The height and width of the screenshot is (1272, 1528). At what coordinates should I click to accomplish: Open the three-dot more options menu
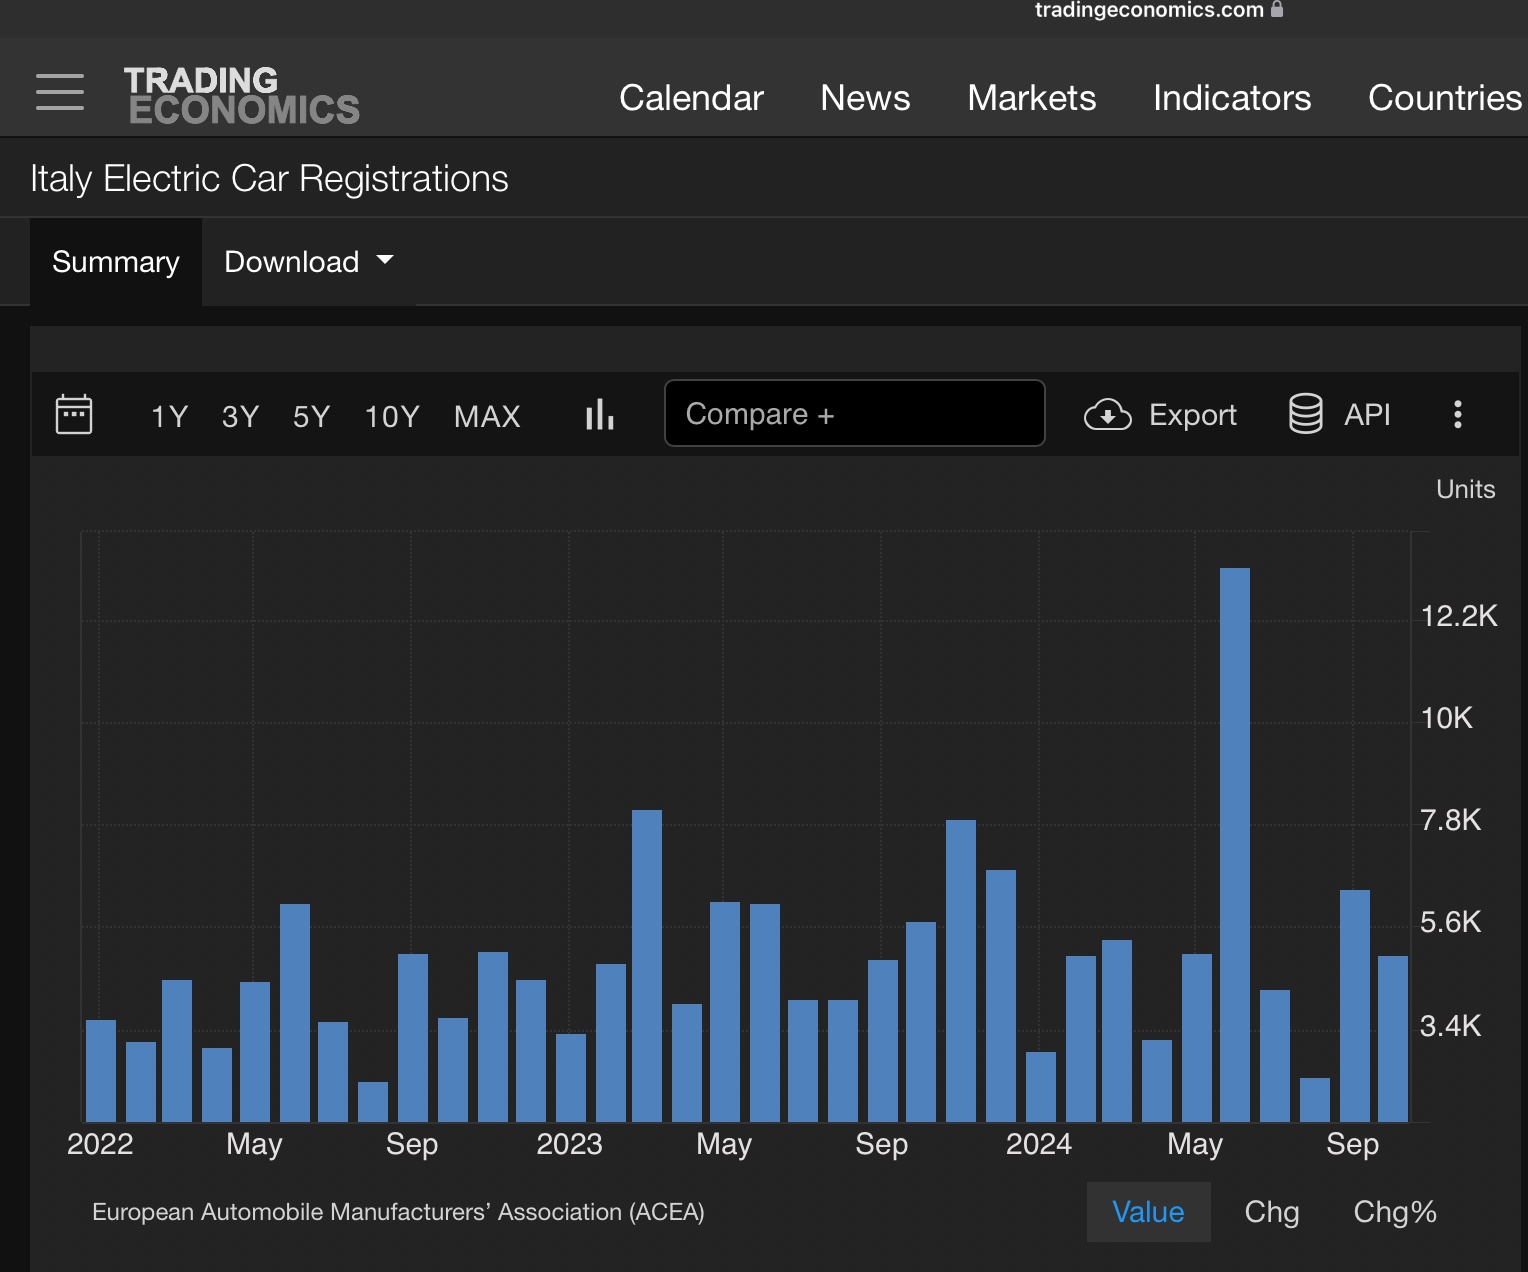click(x=1458, y=414)
